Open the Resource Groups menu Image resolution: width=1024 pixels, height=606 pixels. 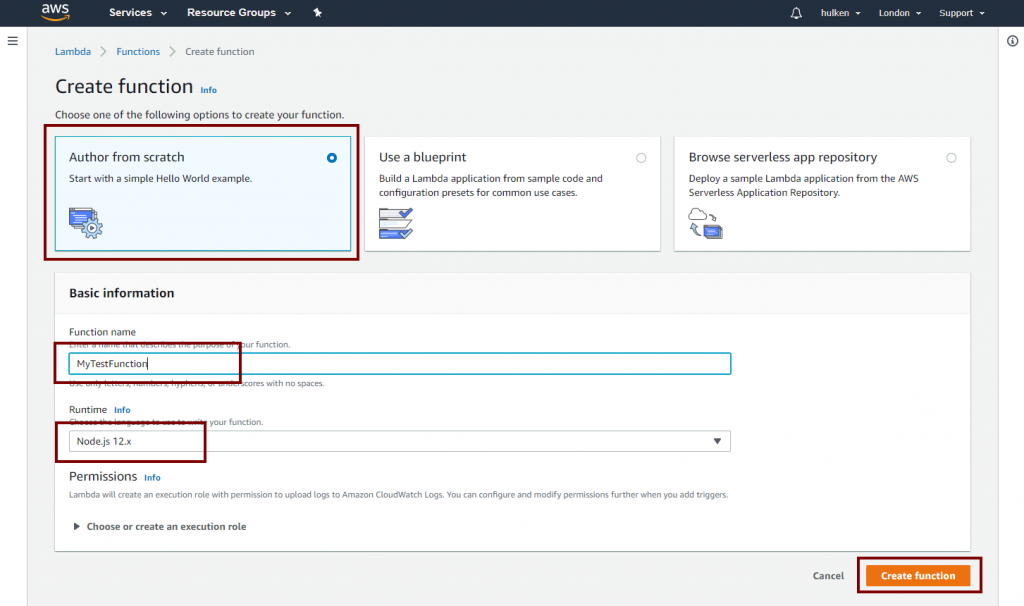[x=239, y=13]
